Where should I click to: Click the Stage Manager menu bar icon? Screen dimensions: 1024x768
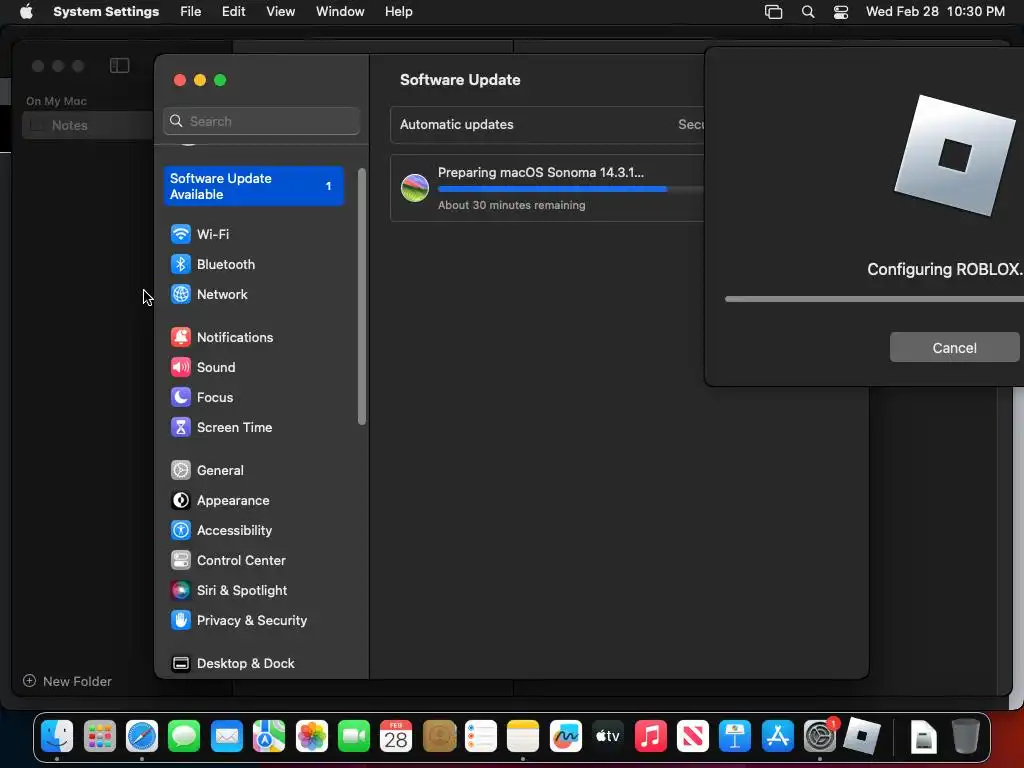tap(773, 12)
